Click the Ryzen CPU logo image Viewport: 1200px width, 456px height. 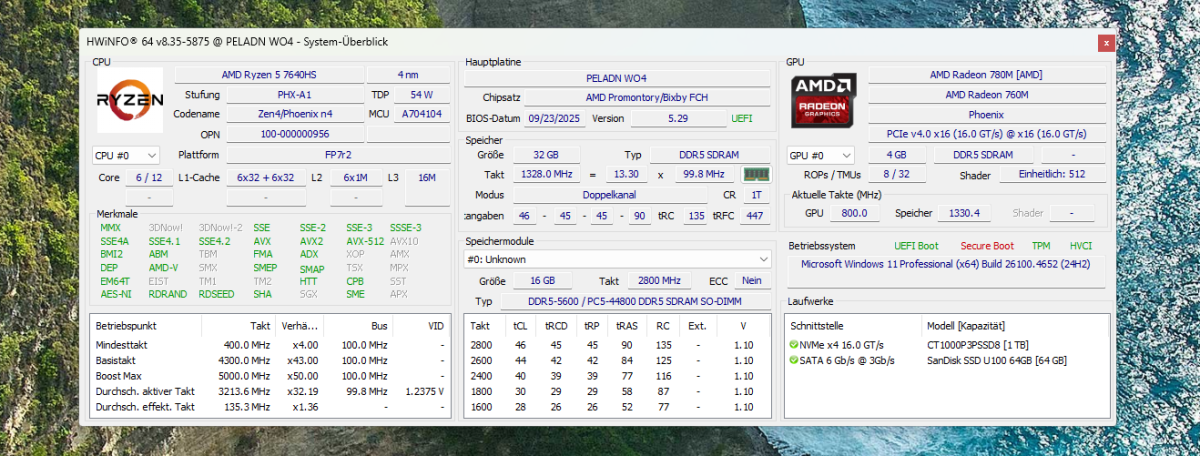(130, 100)
